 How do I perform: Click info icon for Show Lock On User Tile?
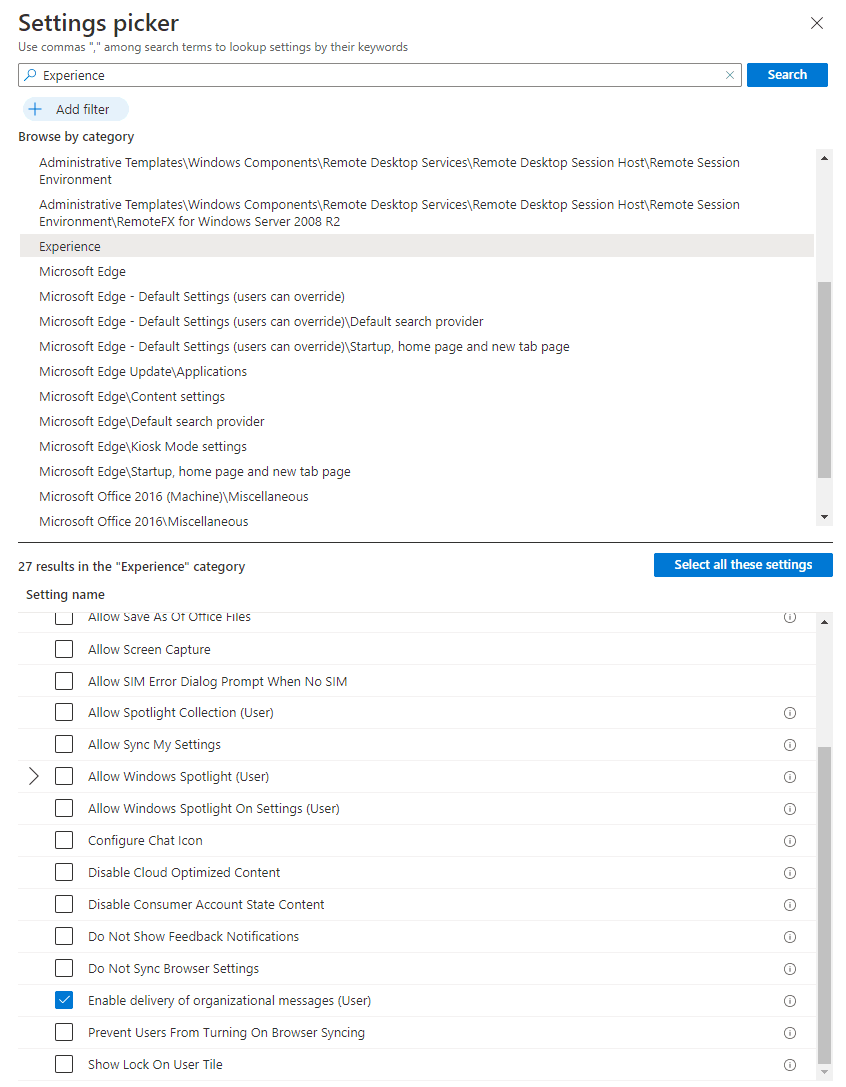click(x=789, y=1065)
